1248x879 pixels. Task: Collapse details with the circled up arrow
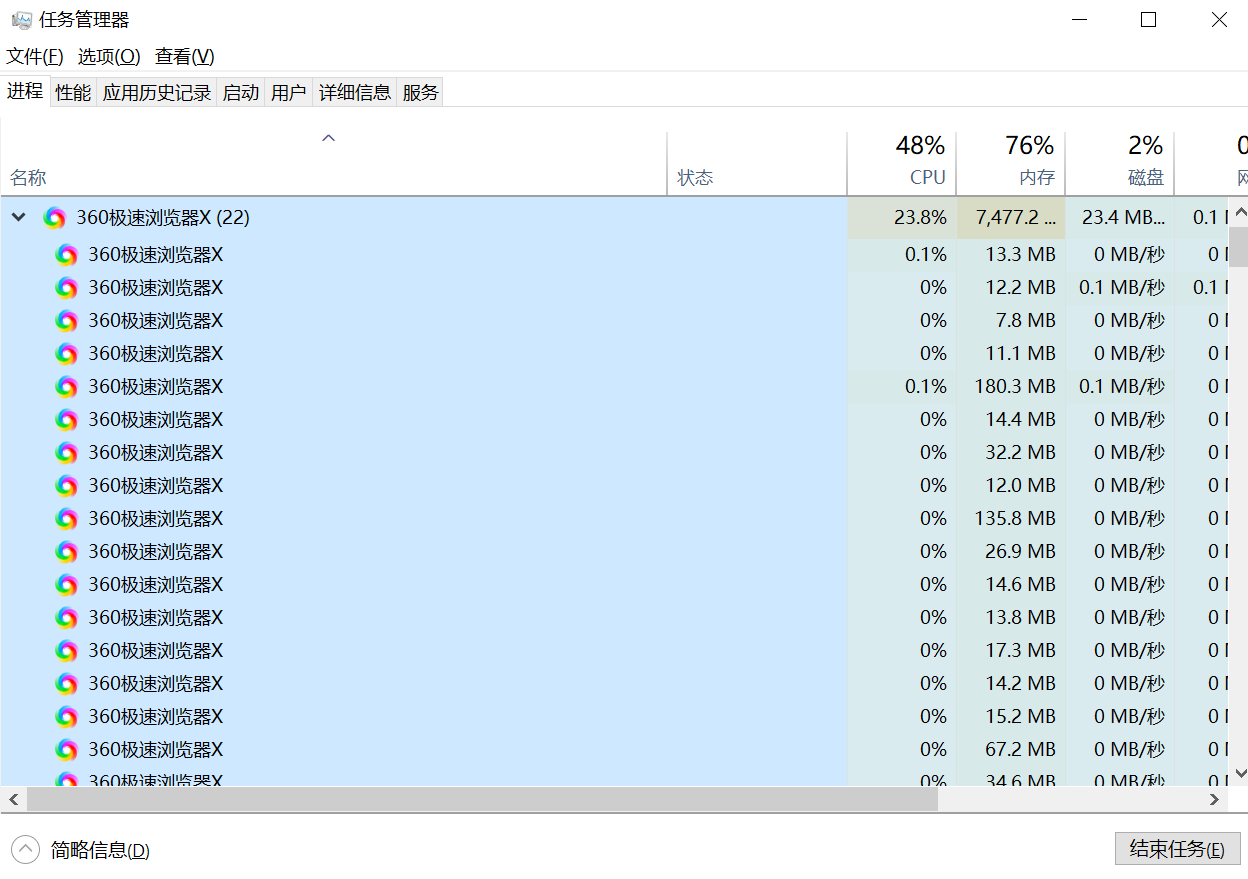click(x=26, y=850)
